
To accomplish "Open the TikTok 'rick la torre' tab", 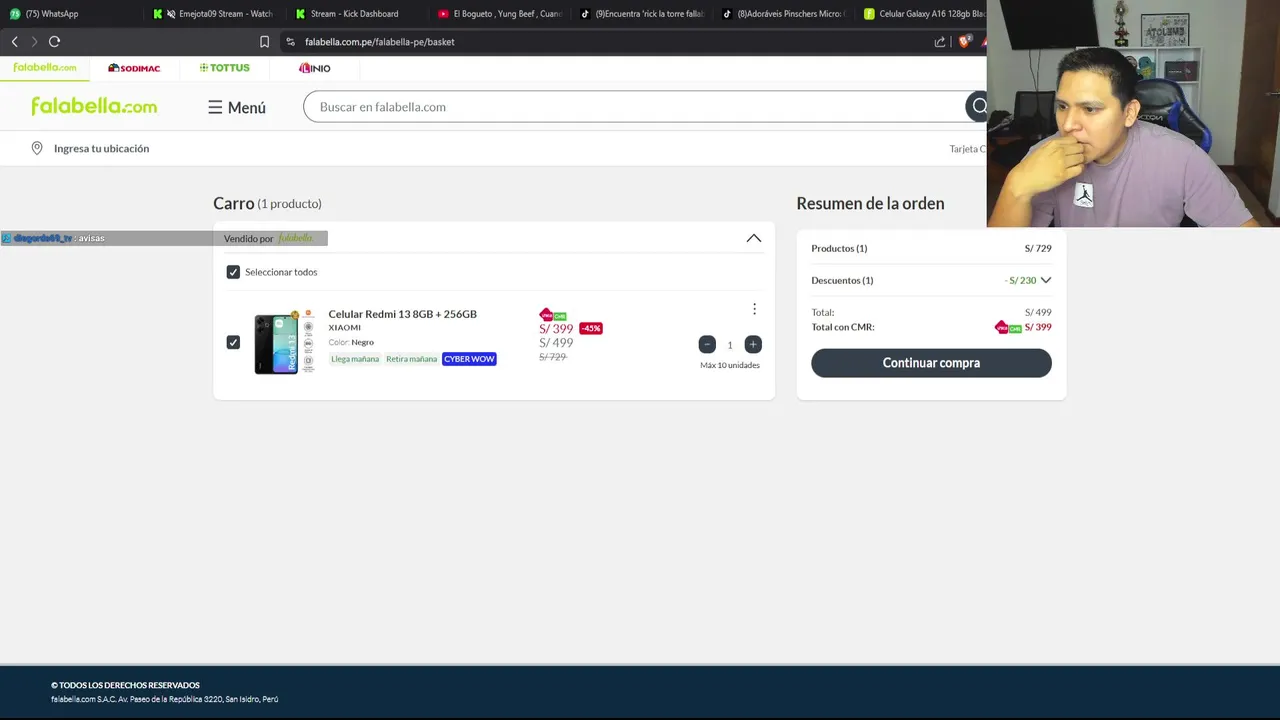I will [x=644, y=14].
